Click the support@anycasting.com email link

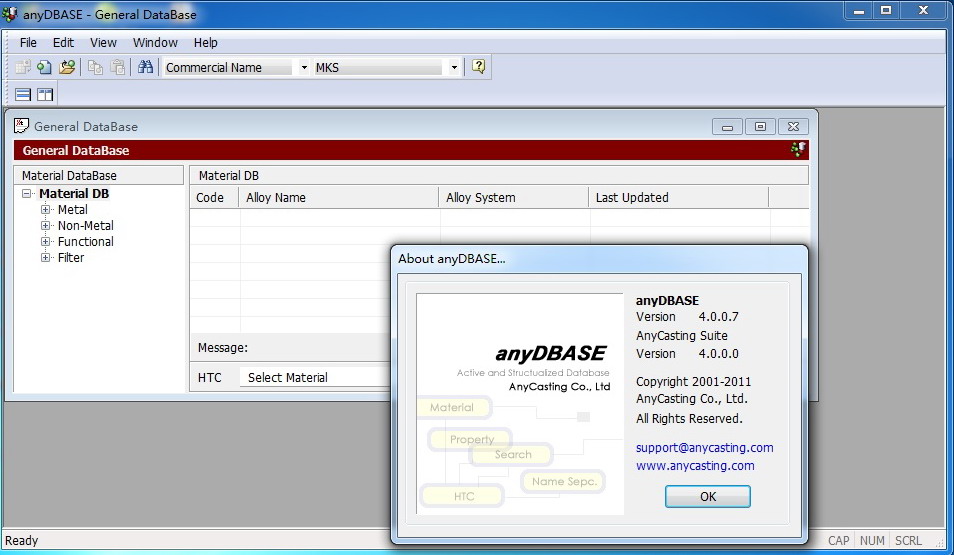(705, 447)
